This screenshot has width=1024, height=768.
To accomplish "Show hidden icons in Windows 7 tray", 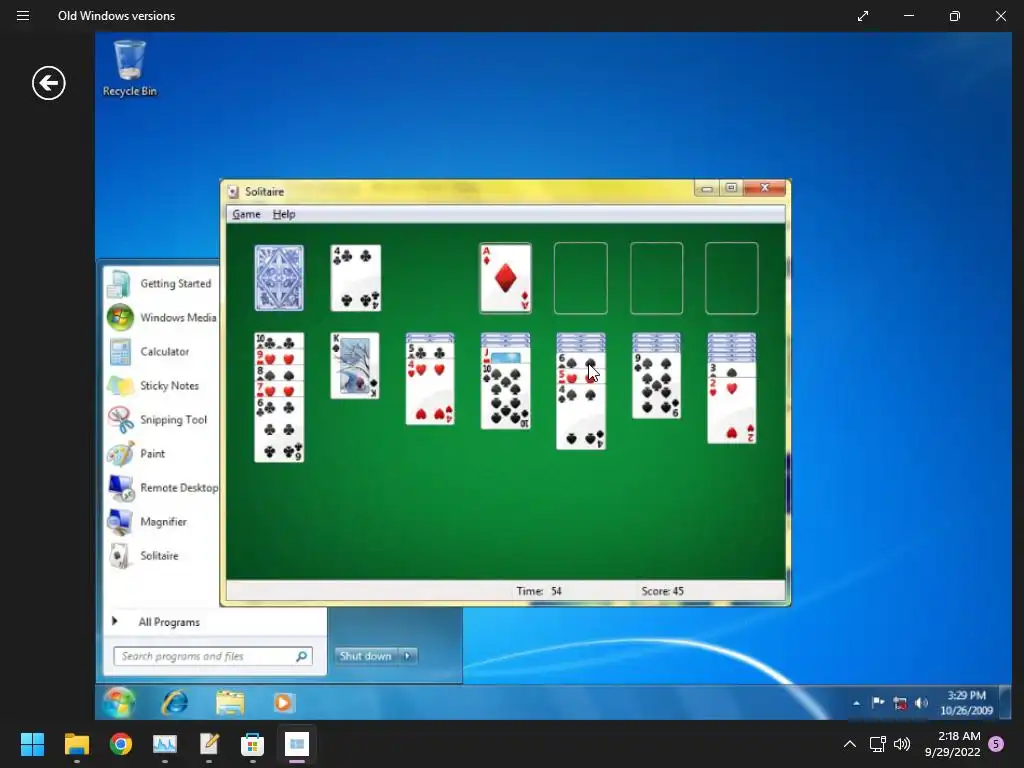I will [x=856, y=703].
